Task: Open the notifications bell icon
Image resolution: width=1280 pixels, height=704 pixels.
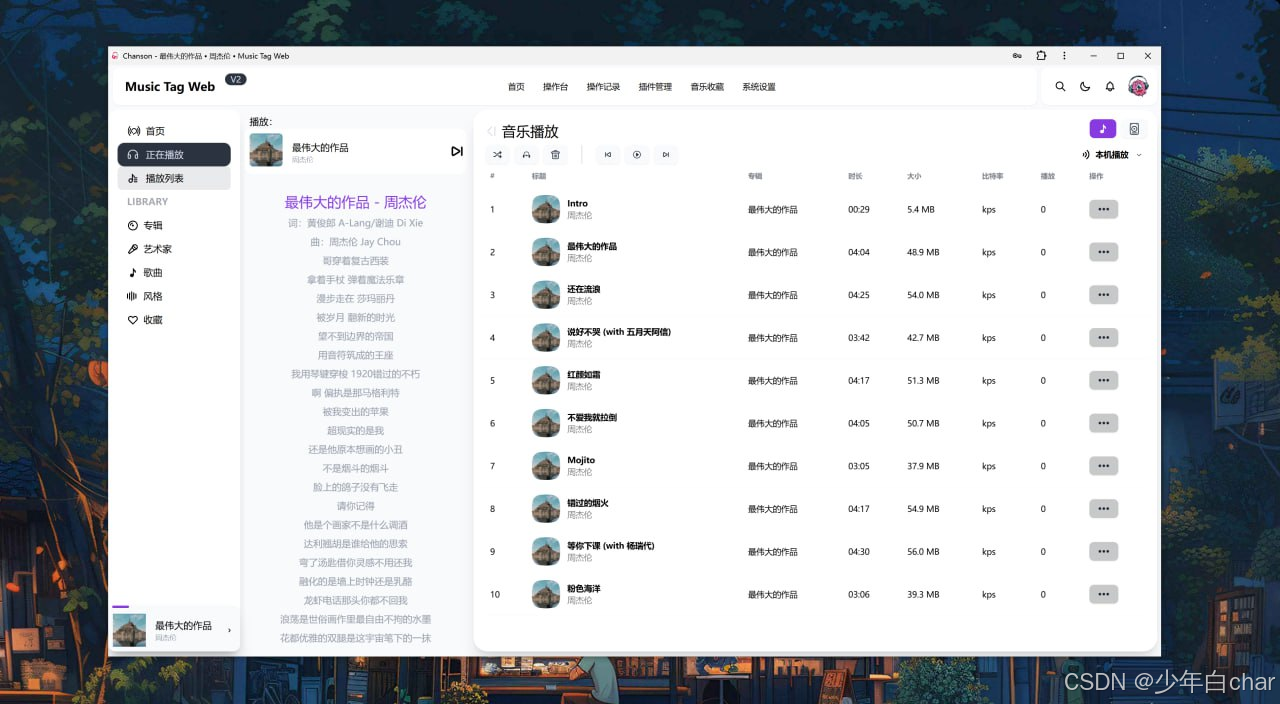Action: (1110, 87)
